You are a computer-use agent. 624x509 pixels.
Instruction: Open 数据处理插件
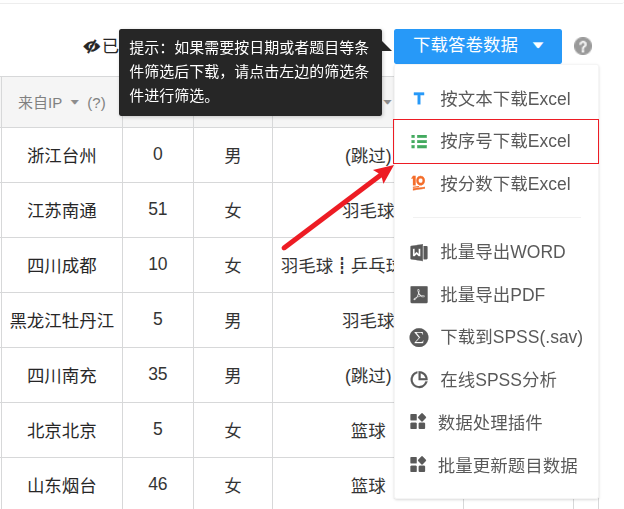click(496, 422)
